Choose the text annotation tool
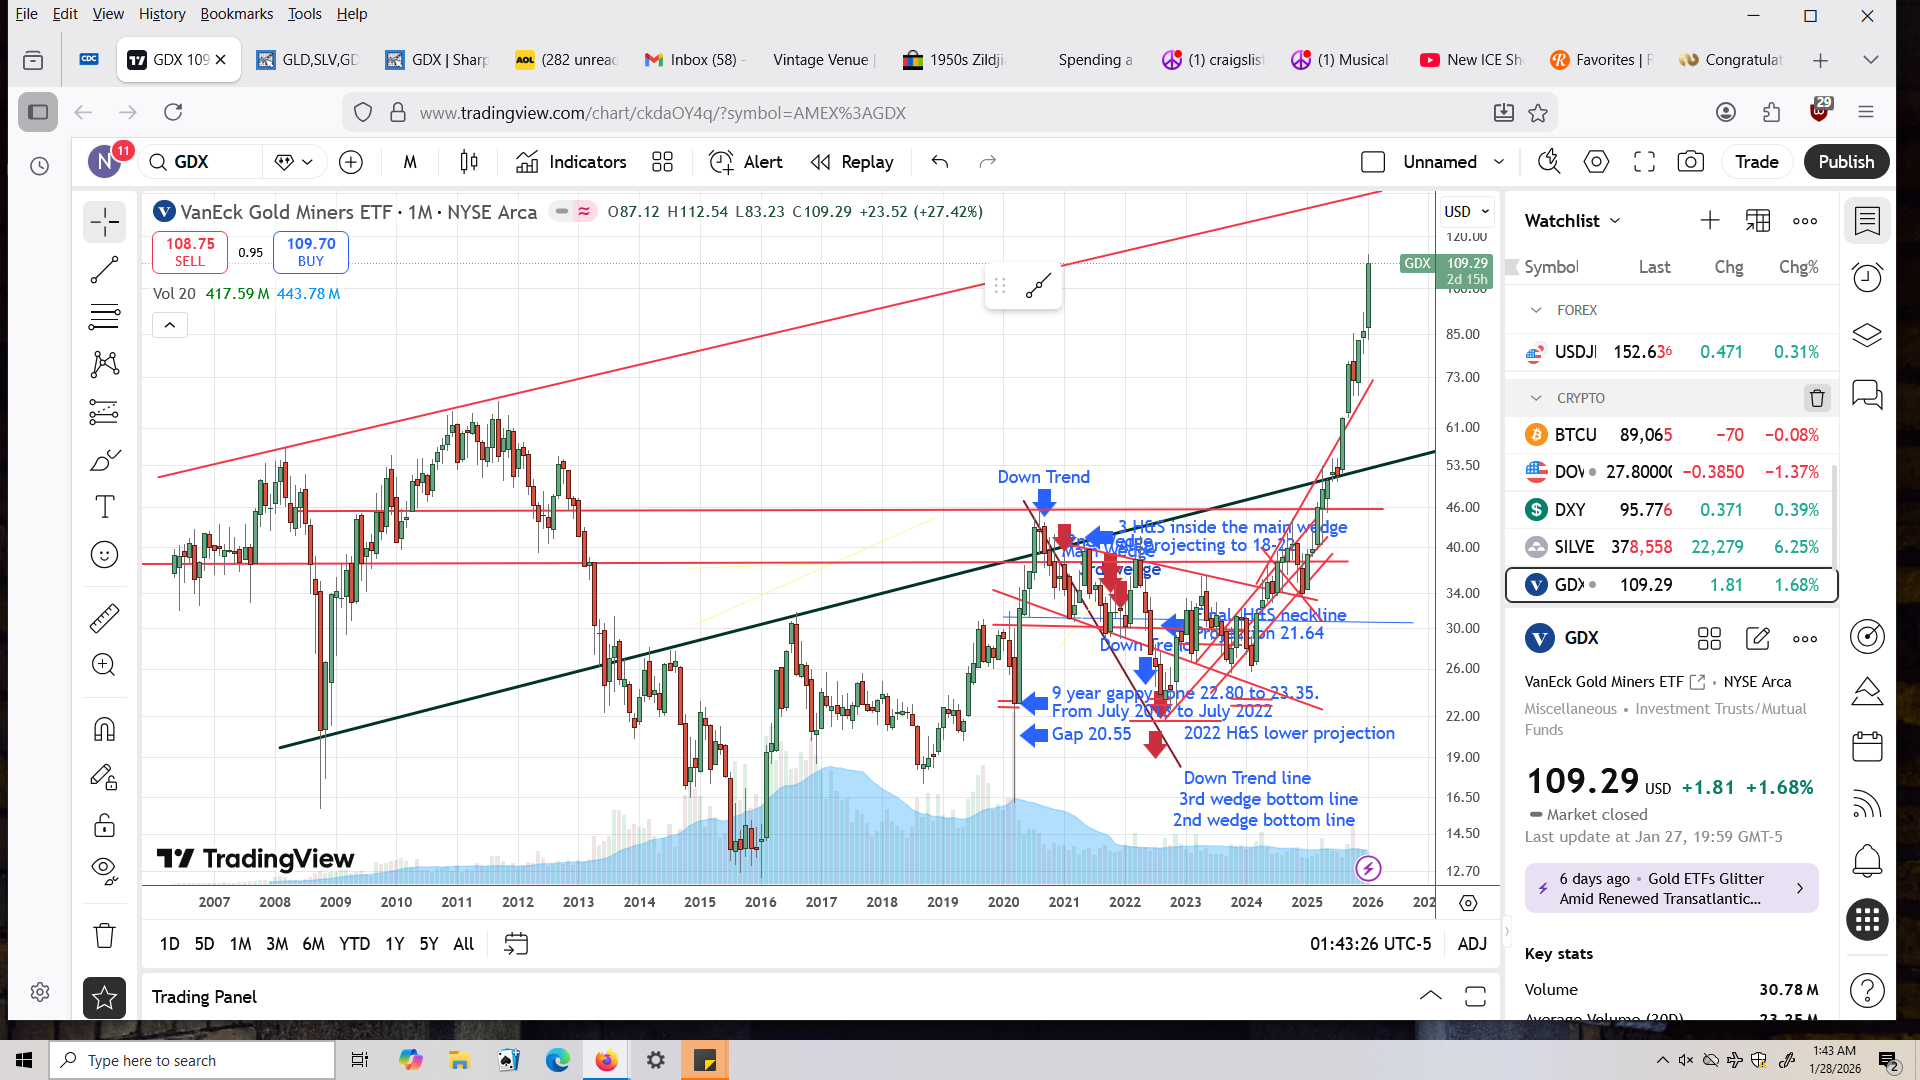The height and width of the screenshot is (1080, 1920). click(104, 507)
